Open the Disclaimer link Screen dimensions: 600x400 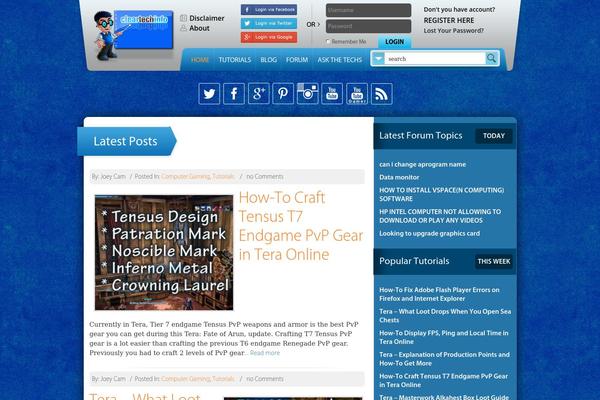click(207, 18)
